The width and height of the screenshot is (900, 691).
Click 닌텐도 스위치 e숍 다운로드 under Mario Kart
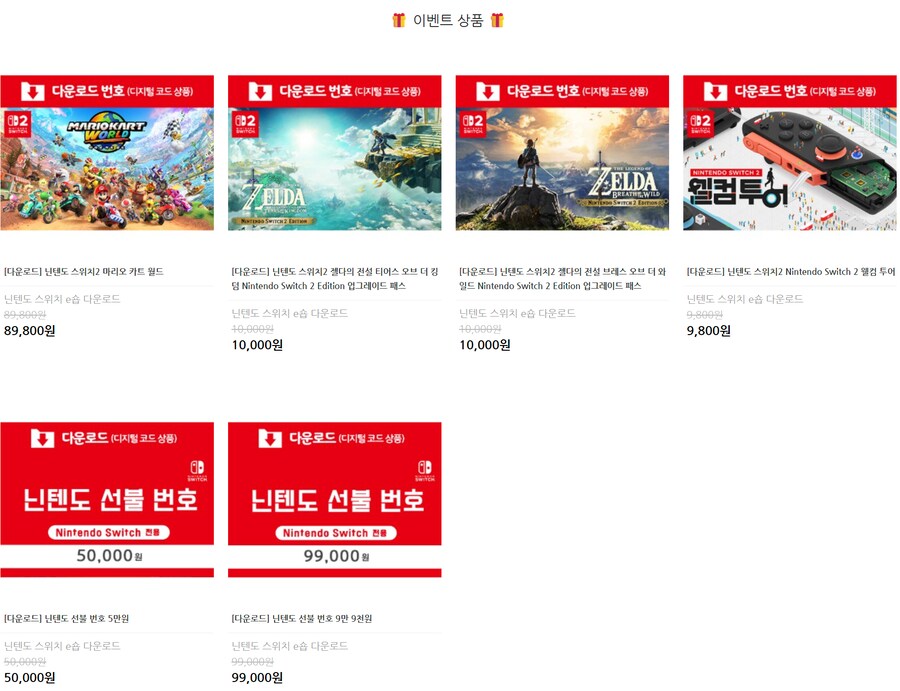click(62, 299)
